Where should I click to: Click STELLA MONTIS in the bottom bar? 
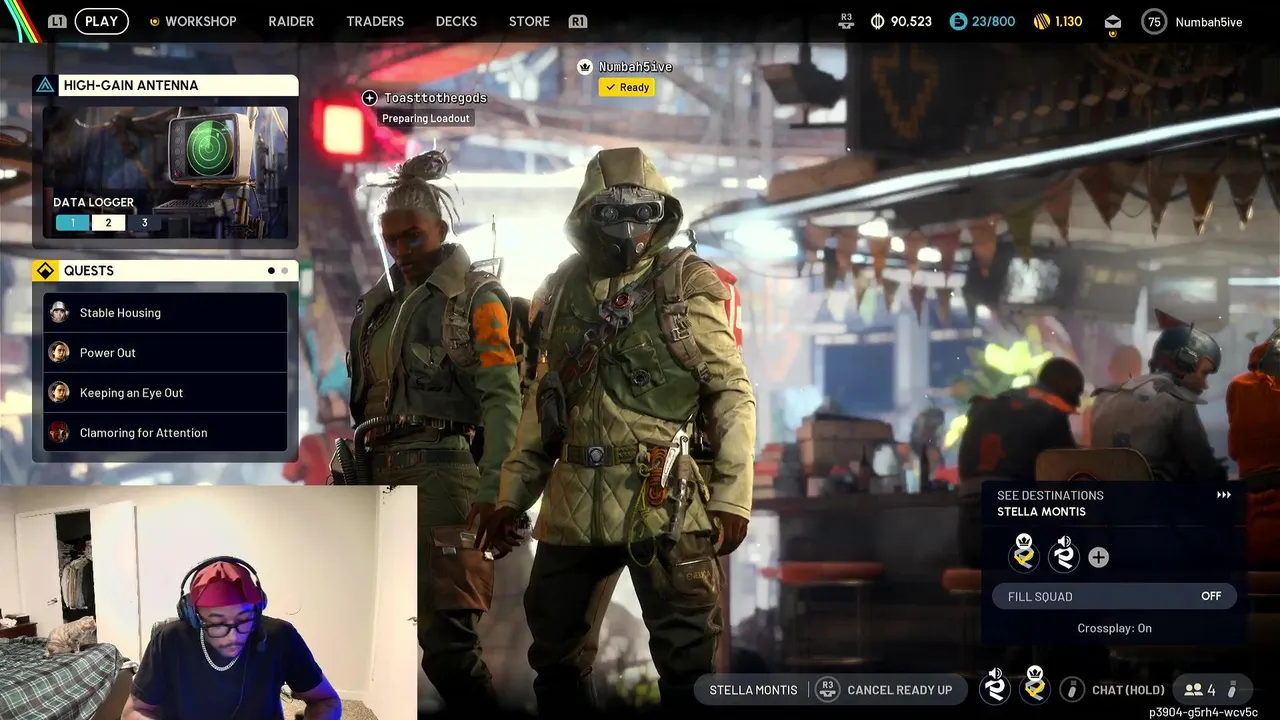[753, 690]
